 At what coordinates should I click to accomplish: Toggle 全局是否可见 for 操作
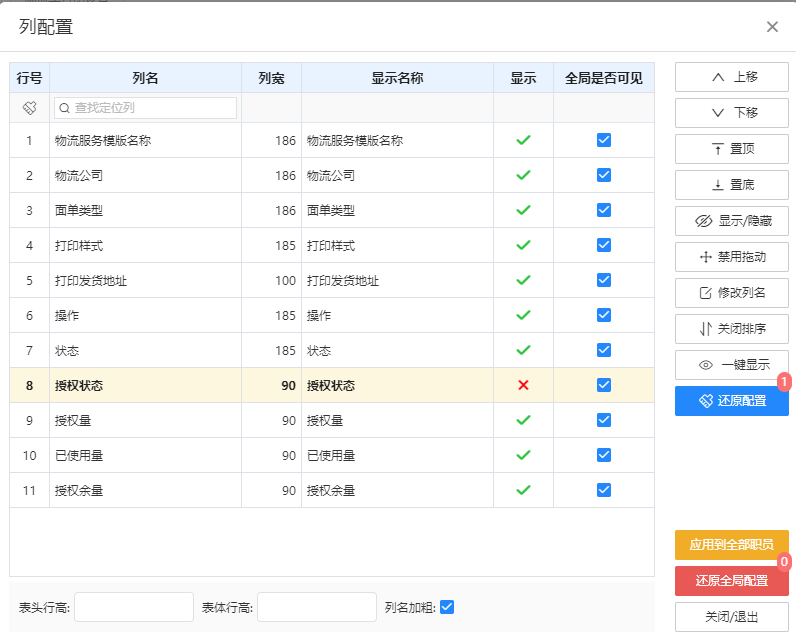pos(604,315)
